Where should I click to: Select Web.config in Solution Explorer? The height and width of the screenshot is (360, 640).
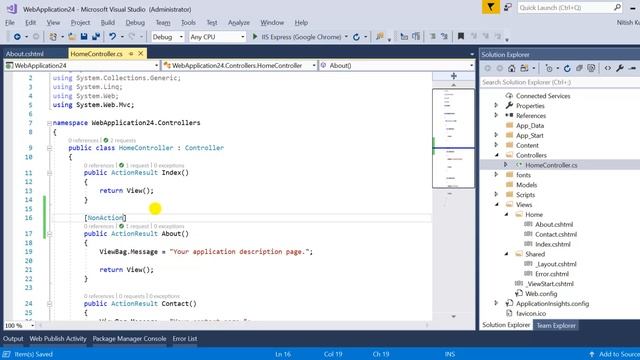tap(541, 293)
